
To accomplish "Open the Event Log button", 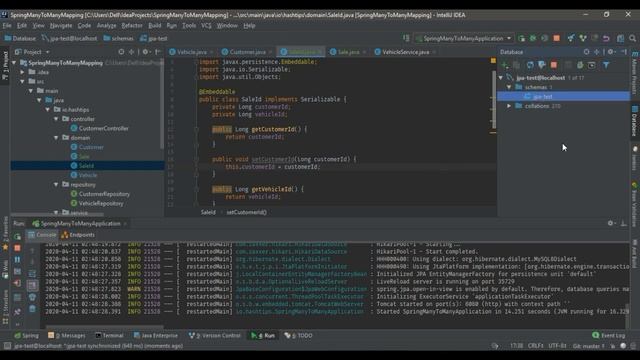I will coord(609,336).
